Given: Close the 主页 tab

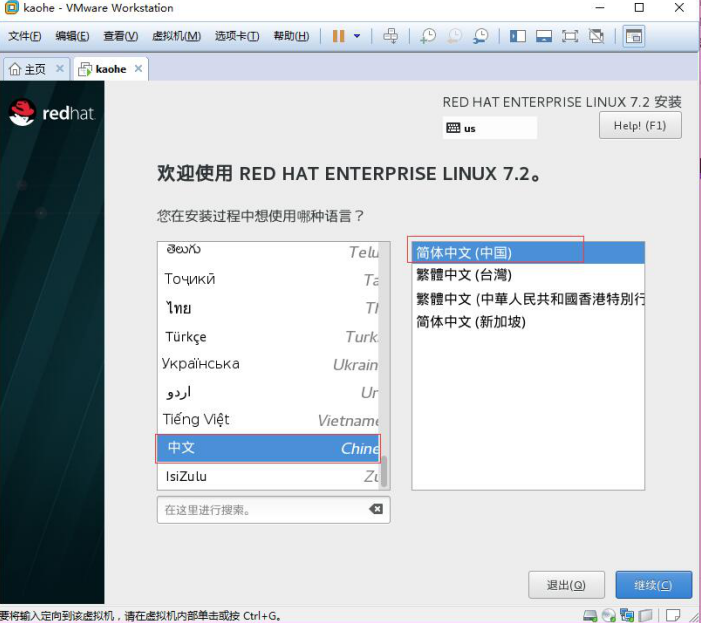Looking at the screenshot, I should tap(59, 69).
